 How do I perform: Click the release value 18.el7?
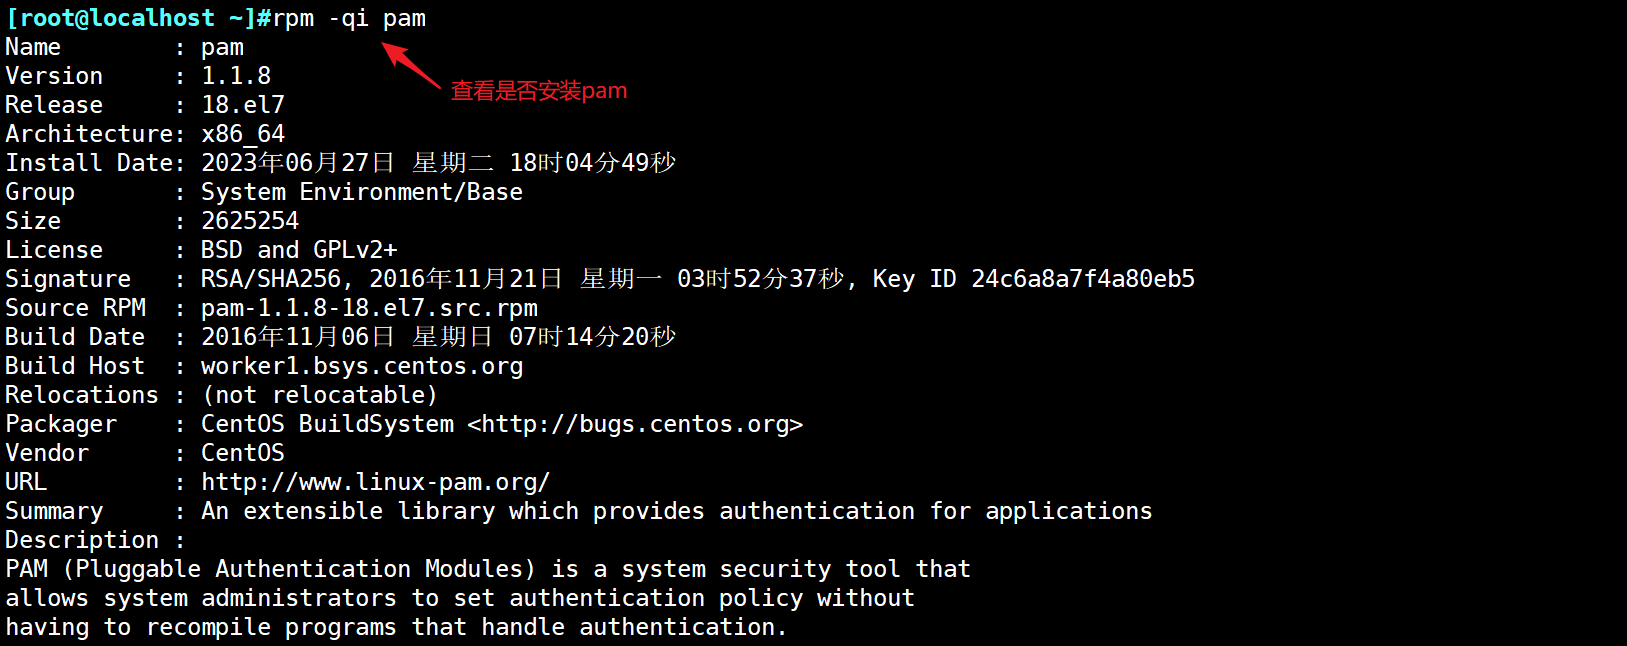243,105
